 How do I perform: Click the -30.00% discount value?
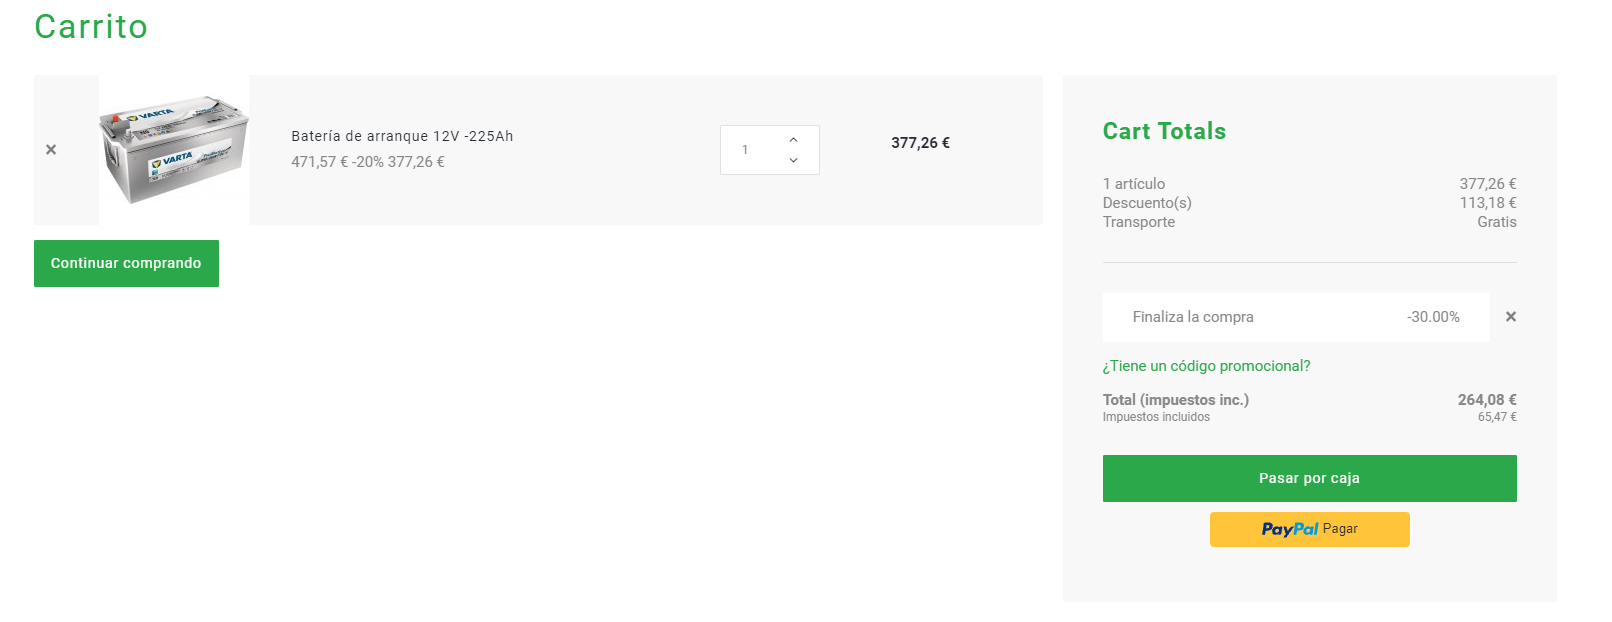[x=1433, y=317]
